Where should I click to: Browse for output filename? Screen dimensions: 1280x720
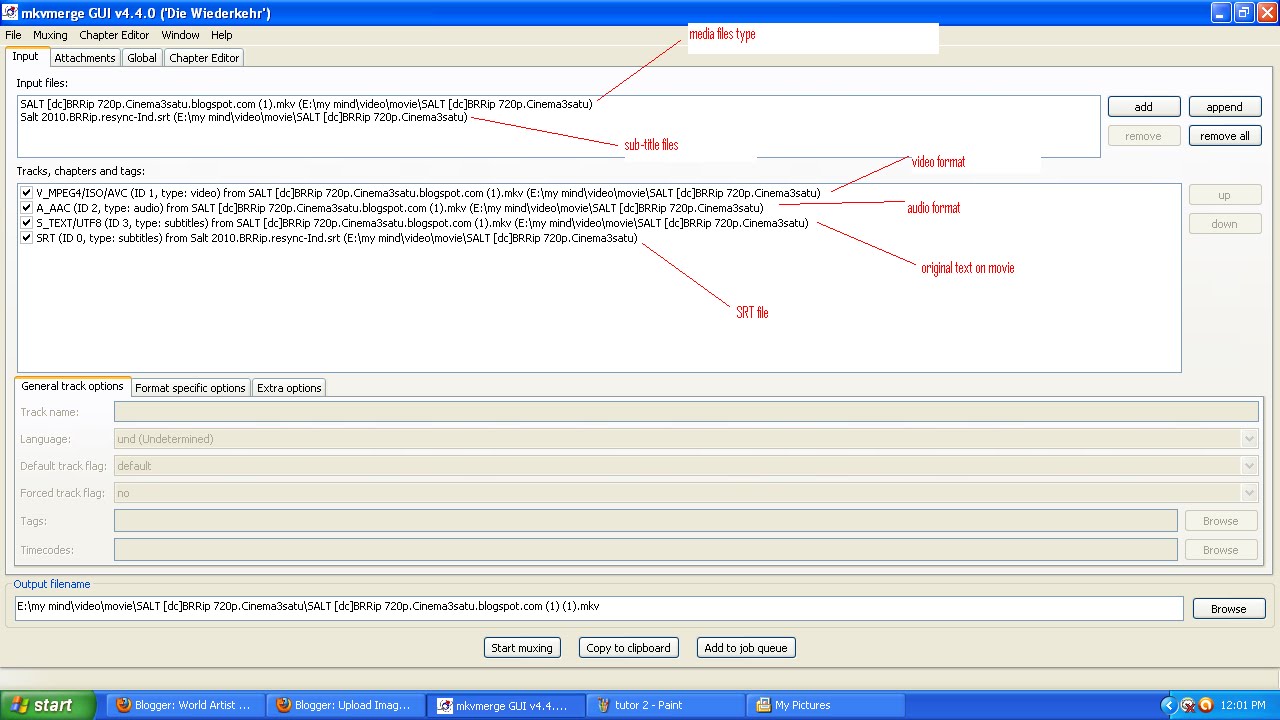(1229, 609)
